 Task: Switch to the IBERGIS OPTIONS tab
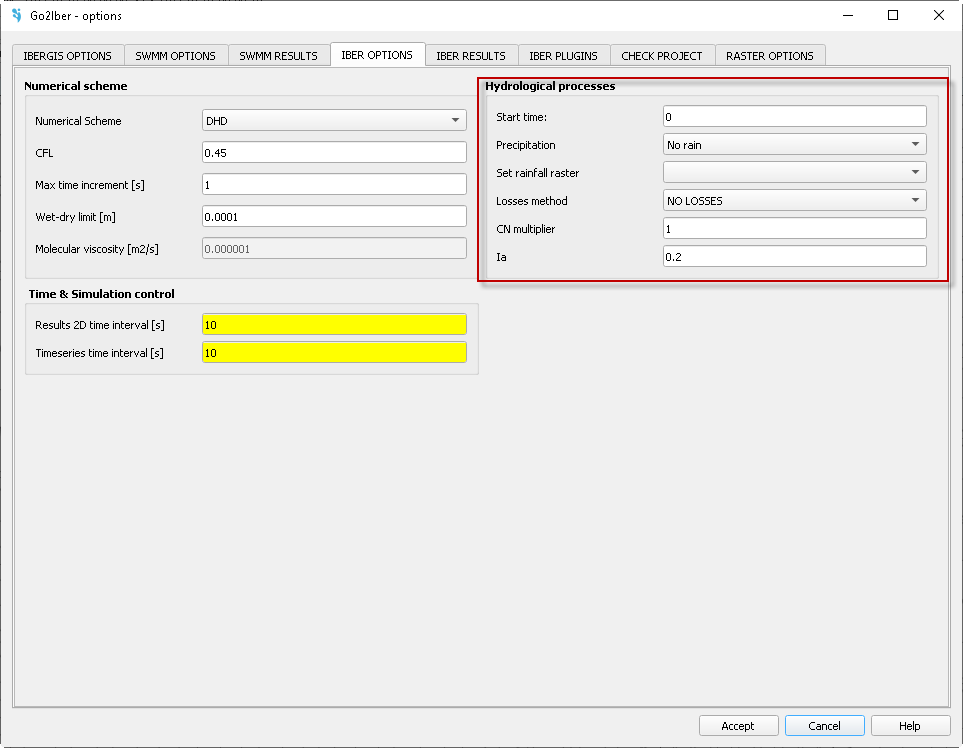coord(68,56)
